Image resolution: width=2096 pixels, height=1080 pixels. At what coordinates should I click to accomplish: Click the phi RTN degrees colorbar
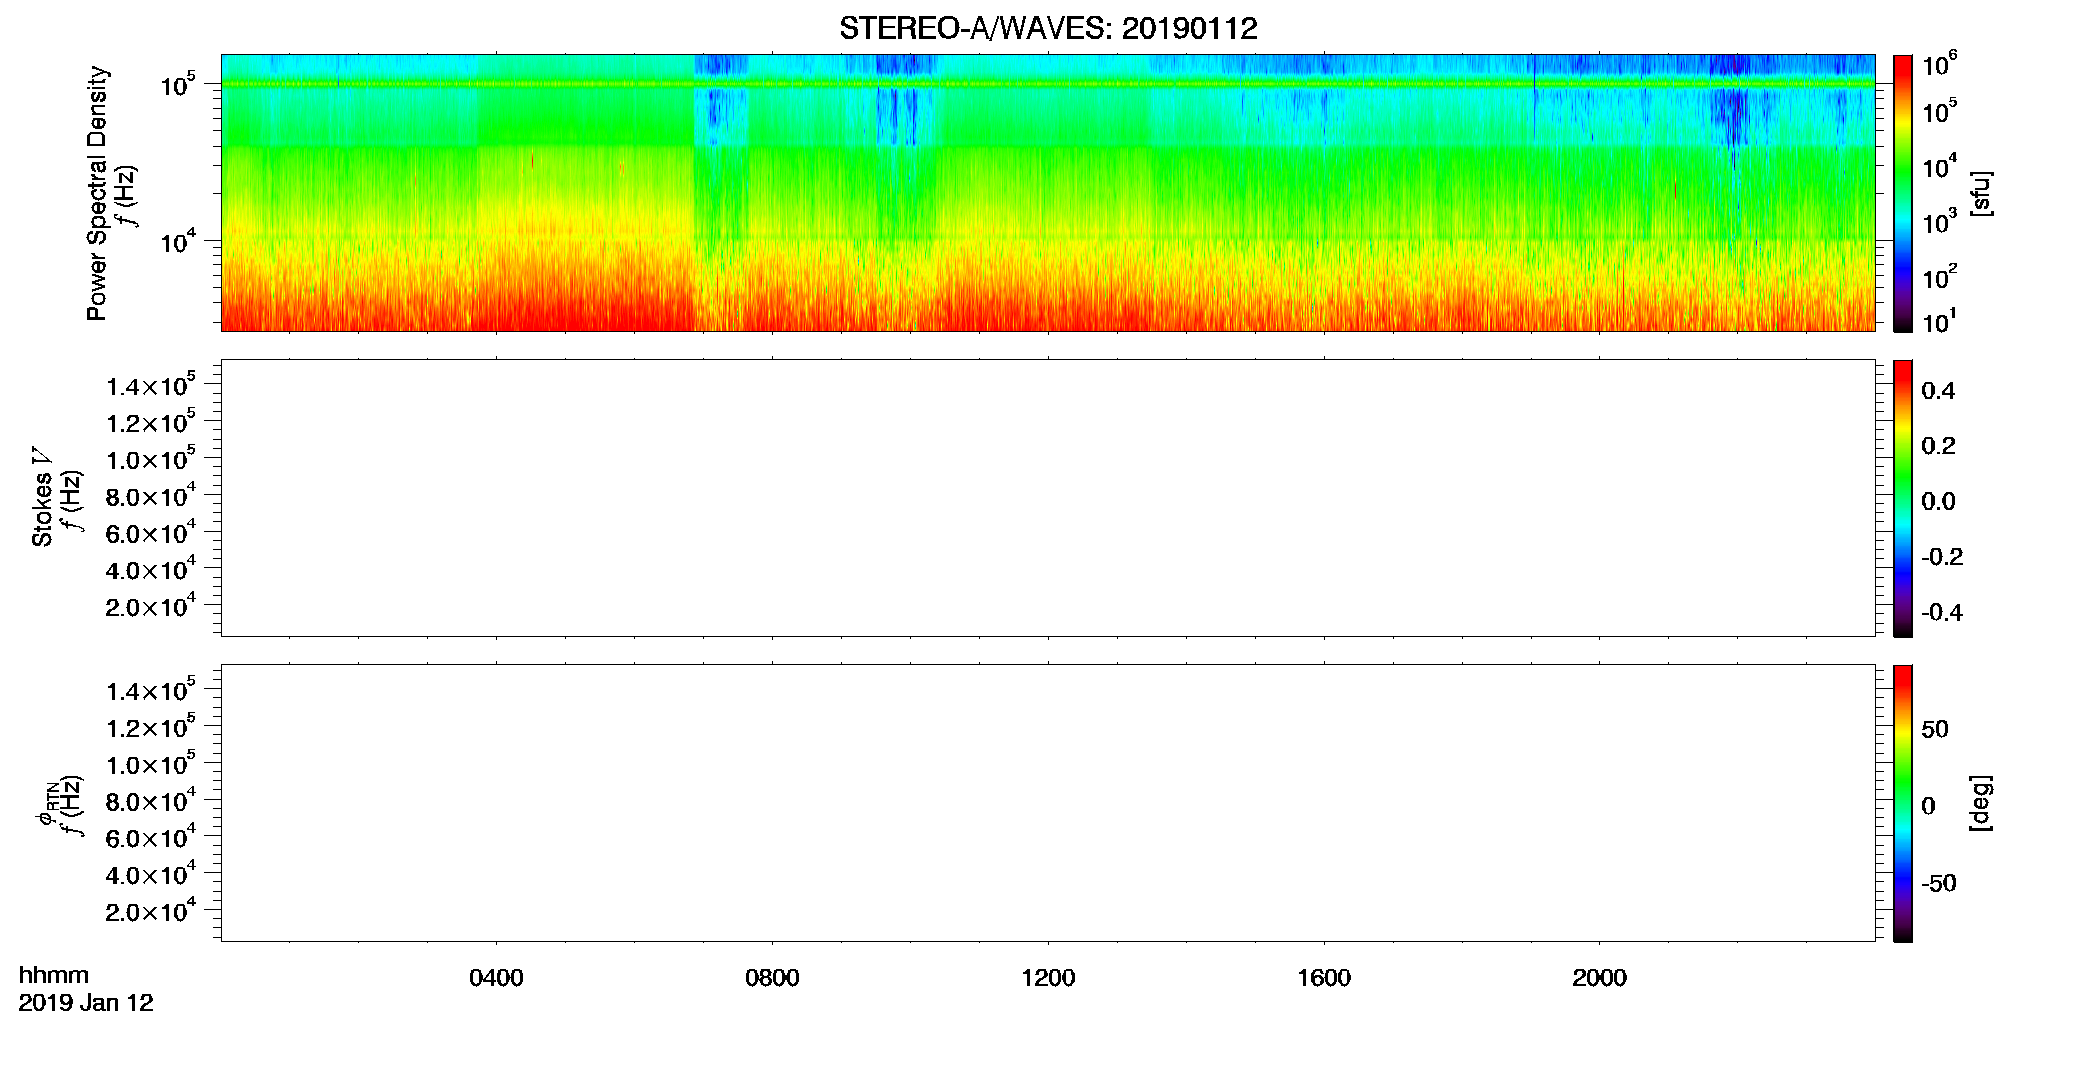click(1902, 803)
